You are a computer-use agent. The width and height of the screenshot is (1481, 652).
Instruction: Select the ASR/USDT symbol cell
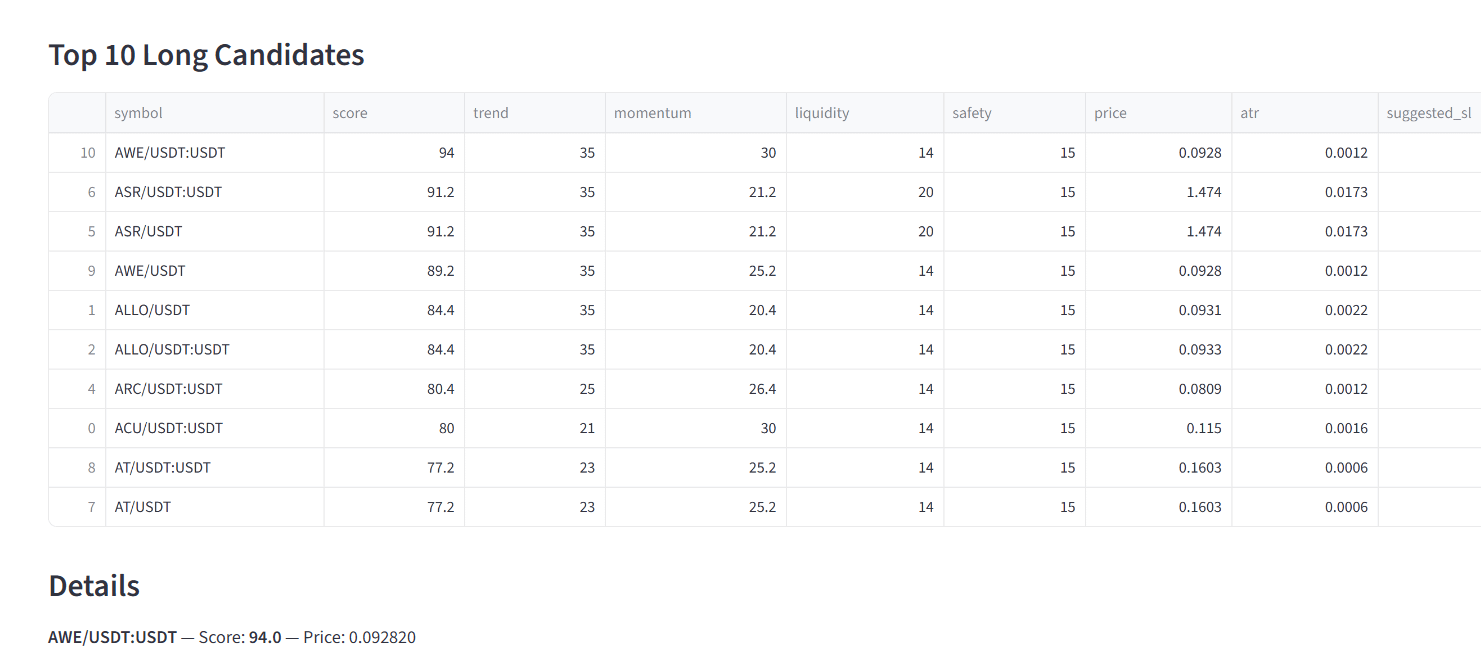148,231
